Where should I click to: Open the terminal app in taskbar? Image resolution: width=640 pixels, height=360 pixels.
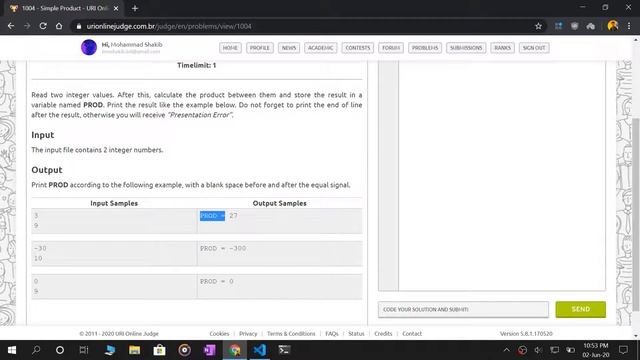click(x=284, y=350)
